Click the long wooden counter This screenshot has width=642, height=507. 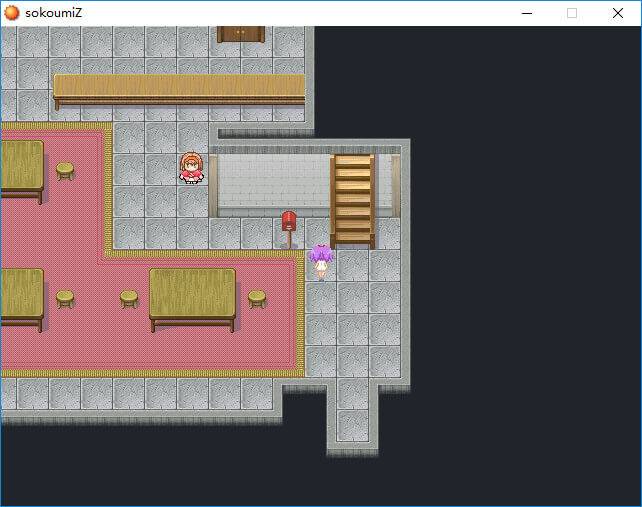(x=179, y=88)
